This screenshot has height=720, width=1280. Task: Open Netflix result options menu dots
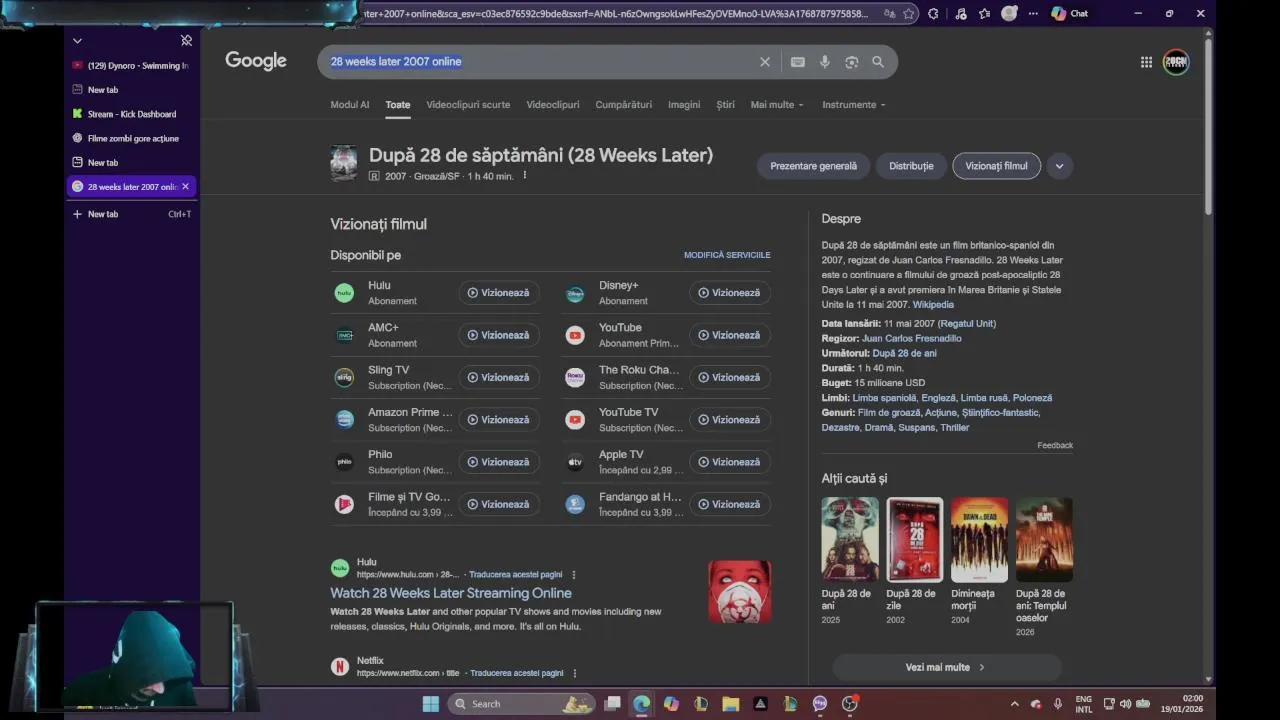pyautogui.click(x=575, y=673)
